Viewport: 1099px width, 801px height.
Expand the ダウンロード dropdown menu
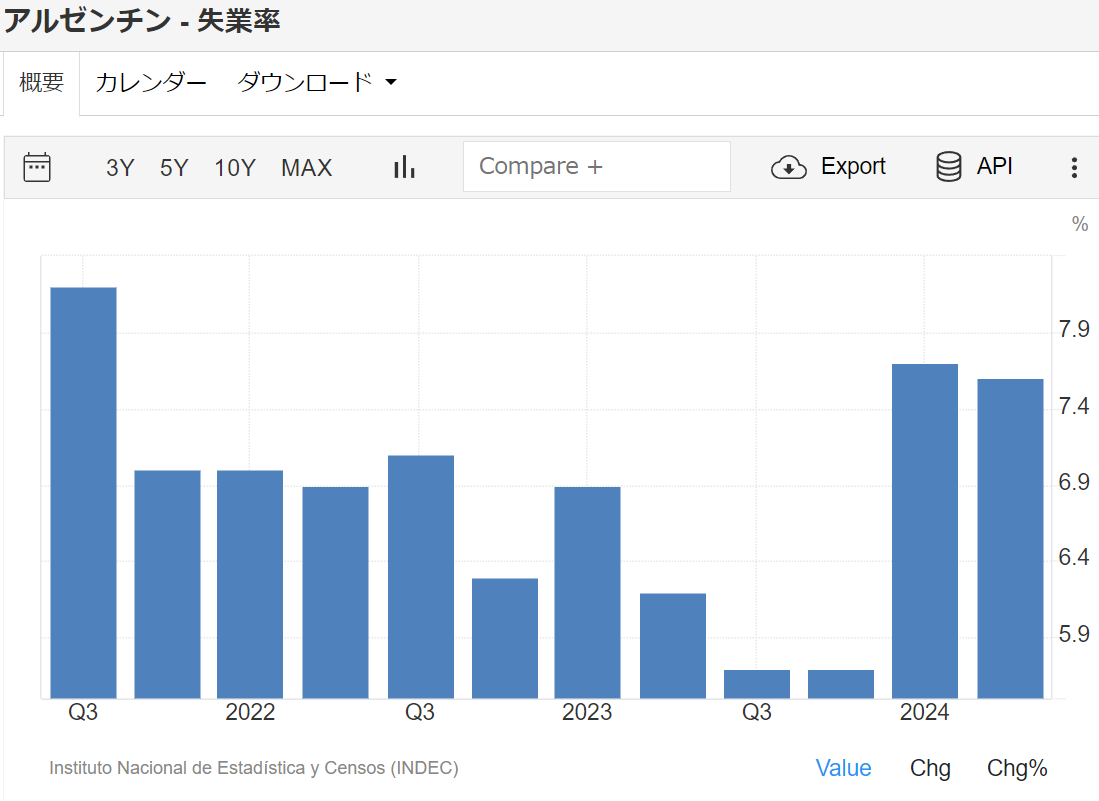click(x=316, y=82)
